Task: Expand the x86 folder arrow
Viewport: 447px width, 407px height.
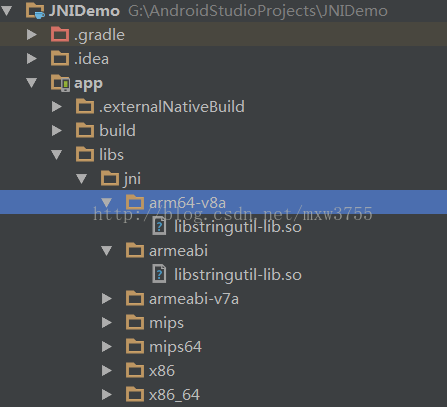Action: [107, 371]
